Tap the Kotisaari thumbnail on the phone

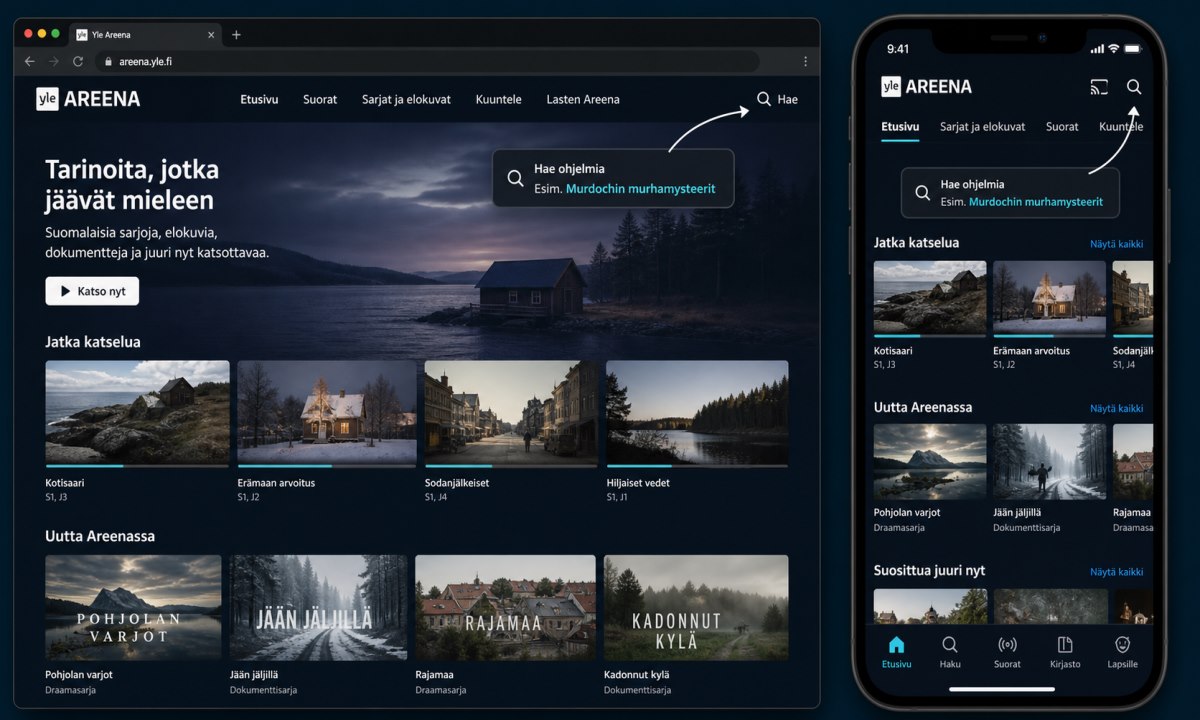click(x=930, y=297)
